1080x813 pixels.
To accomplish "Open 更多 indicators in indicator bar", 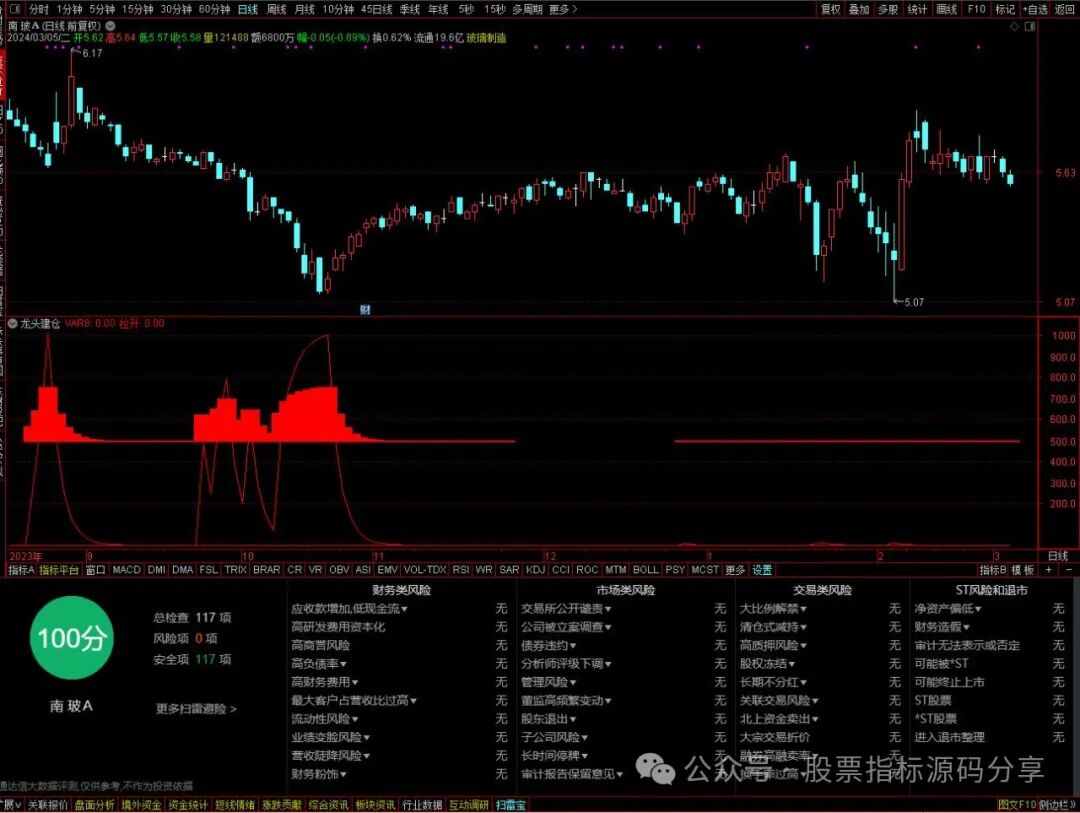I will pos(735,570).
